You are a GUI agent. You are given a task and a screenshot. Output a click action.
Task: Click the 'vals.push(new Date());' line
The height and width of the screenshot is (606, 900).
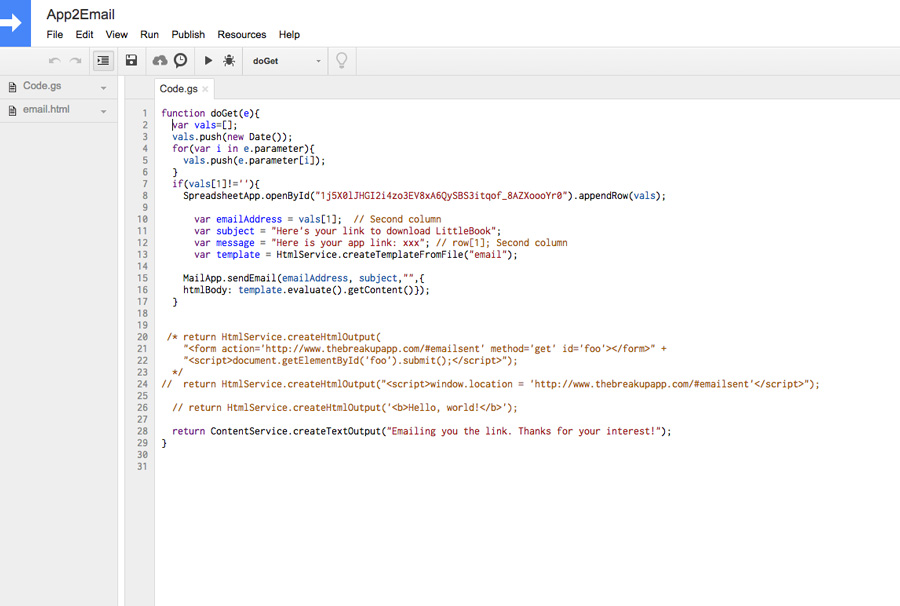point(232,137)
